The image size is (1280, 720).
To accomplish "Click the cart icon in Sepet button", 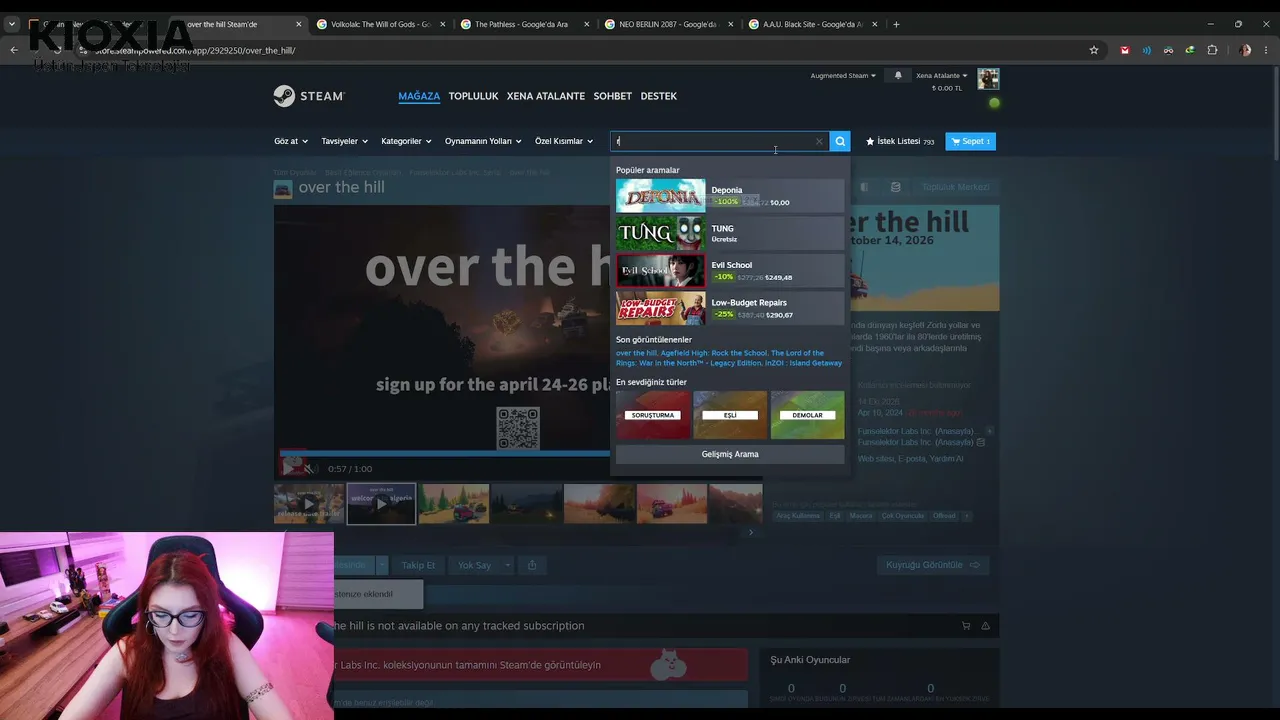I will (x=956, y=141).
